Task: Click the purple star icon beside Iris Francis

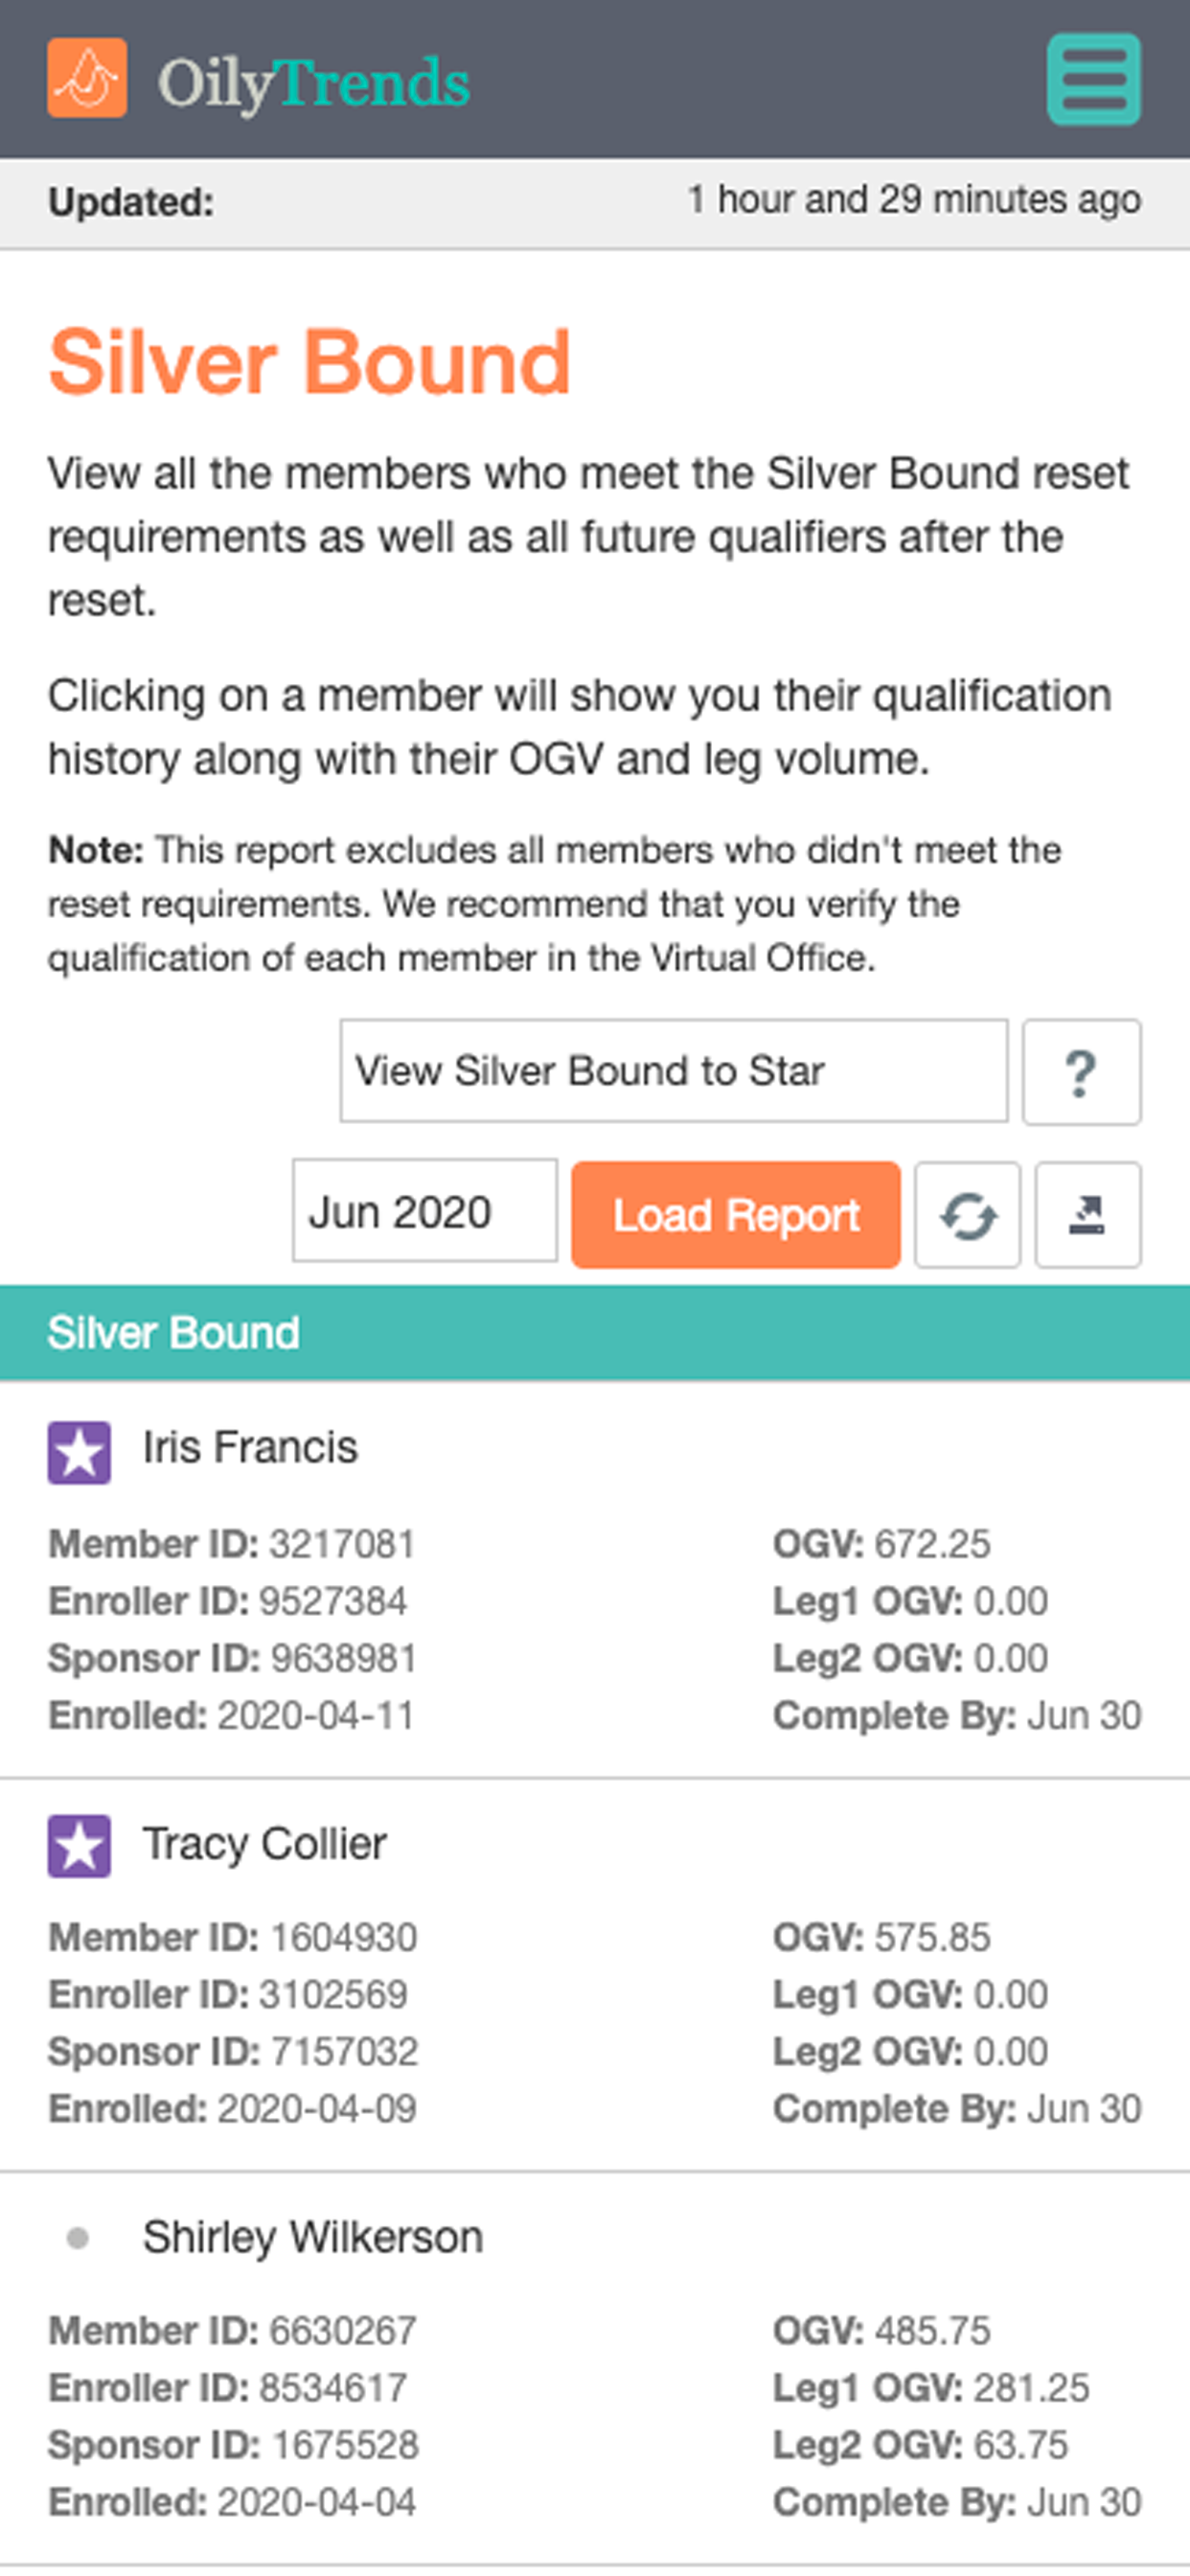Action: tap(79, 1452)
